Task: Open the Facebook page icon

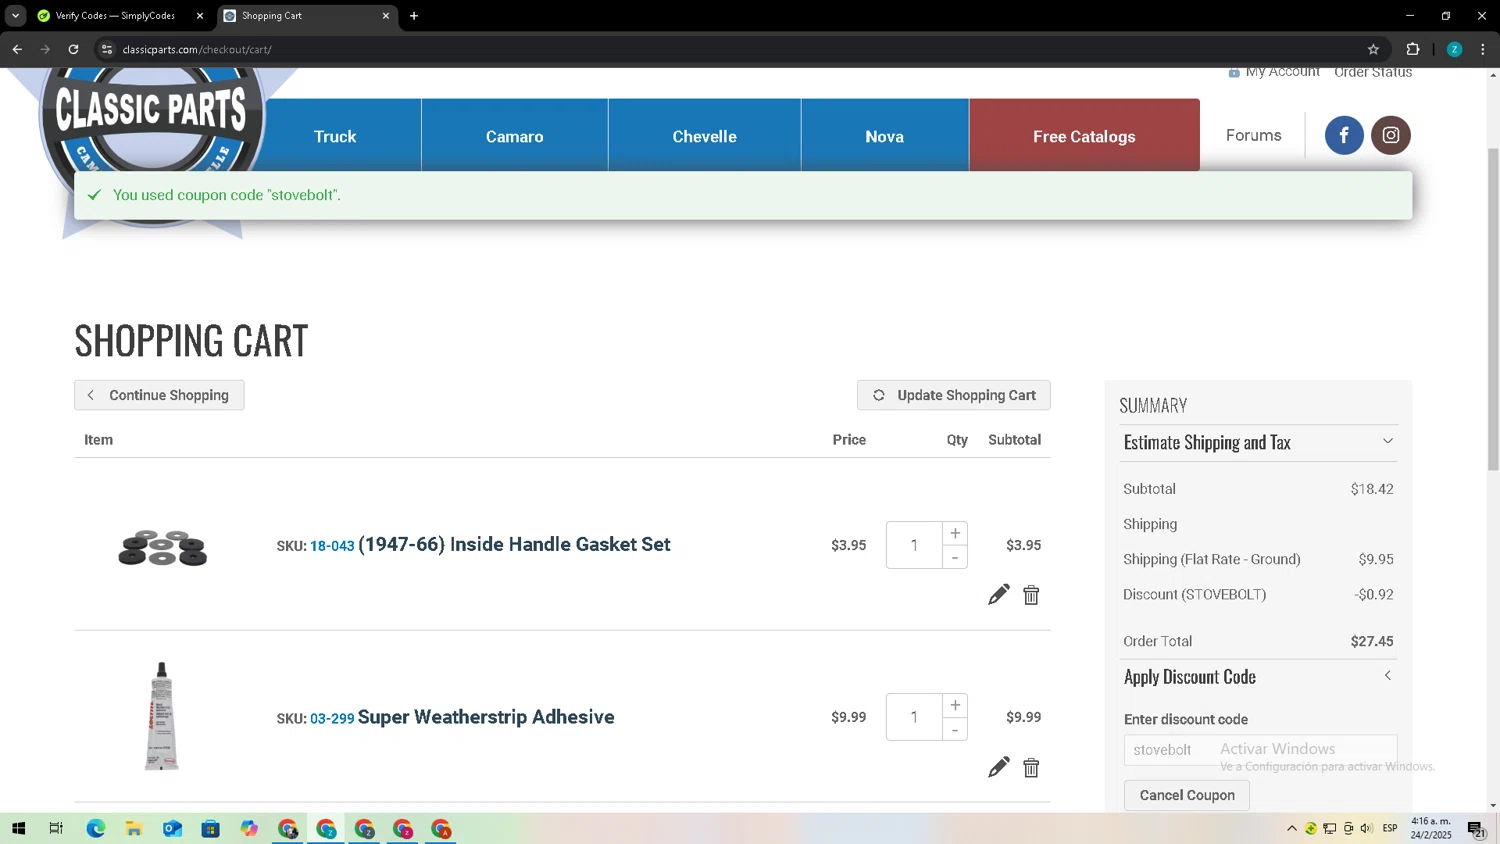Action: tap(1344, 135)
